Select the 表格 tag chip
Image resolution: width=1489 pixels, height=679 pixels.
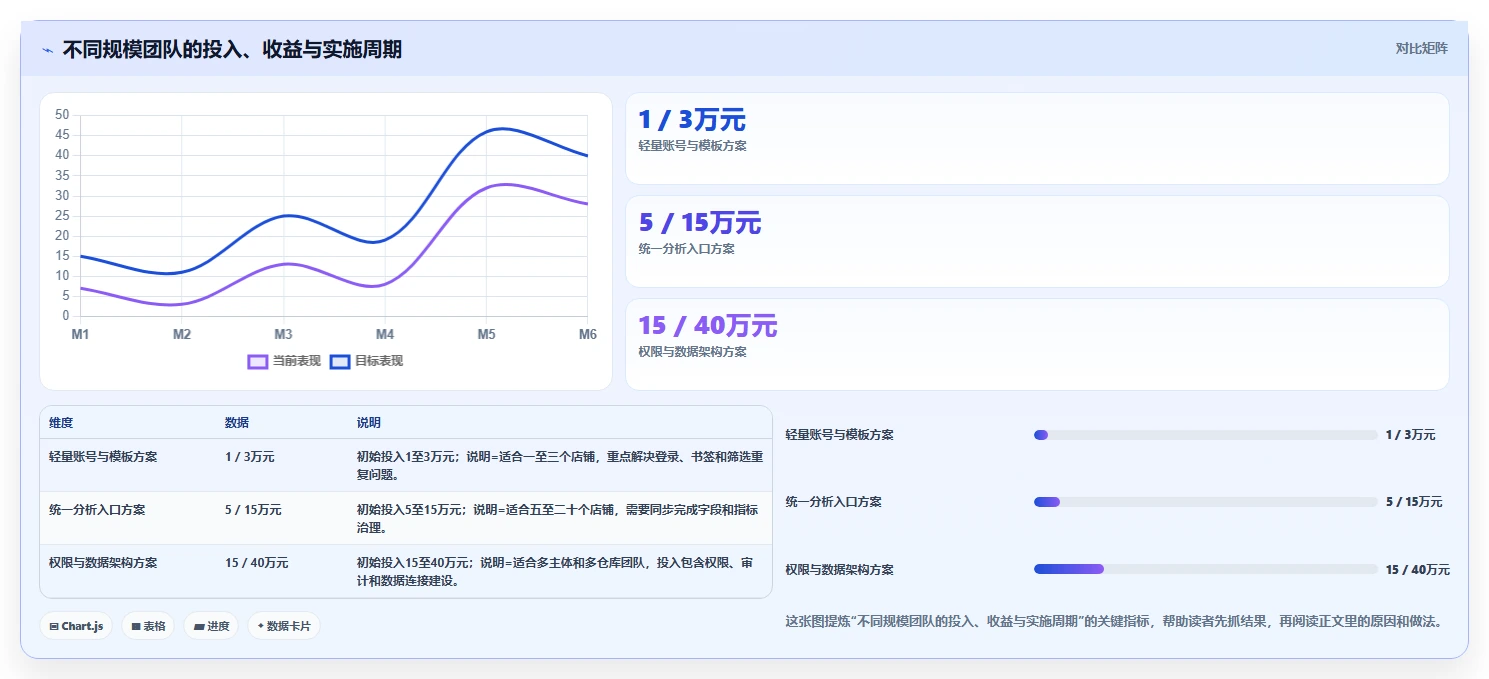[x=148, y=626]
